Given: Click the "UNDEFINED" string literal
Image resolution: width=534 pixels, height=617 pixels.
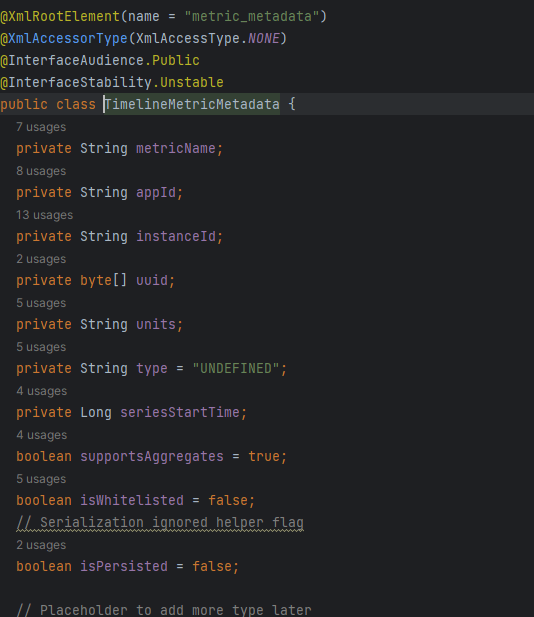Looking at the screenshot, I should pos(236,369).
